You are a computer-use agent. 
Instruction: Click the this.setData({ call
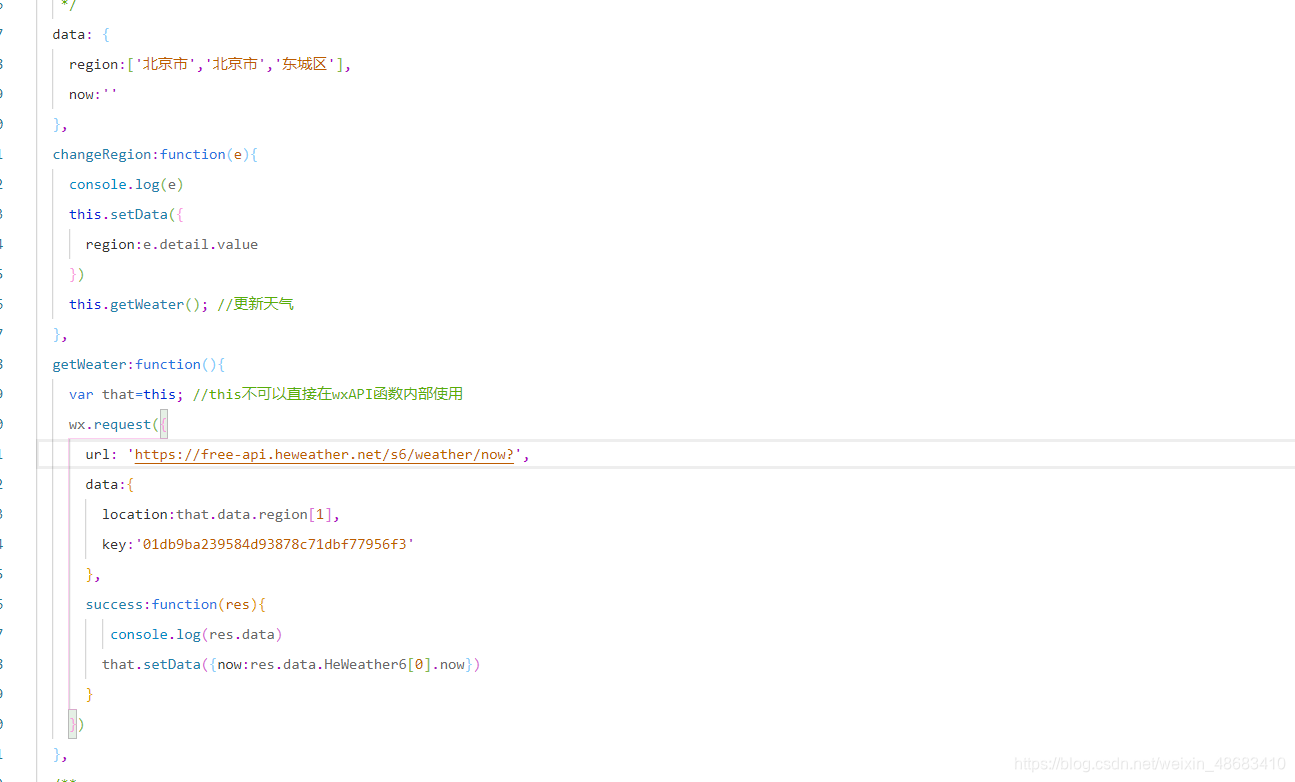pos(126,214)
